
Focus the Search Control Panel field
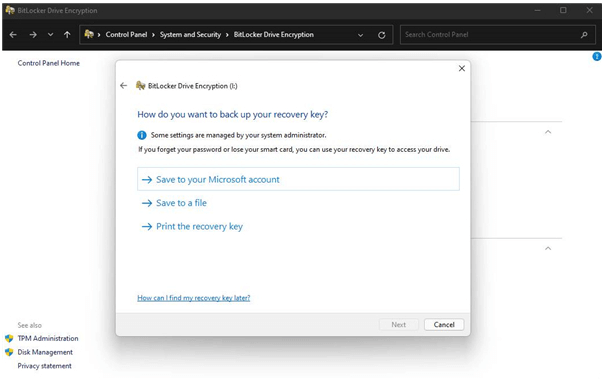click(x=498, y=35)
